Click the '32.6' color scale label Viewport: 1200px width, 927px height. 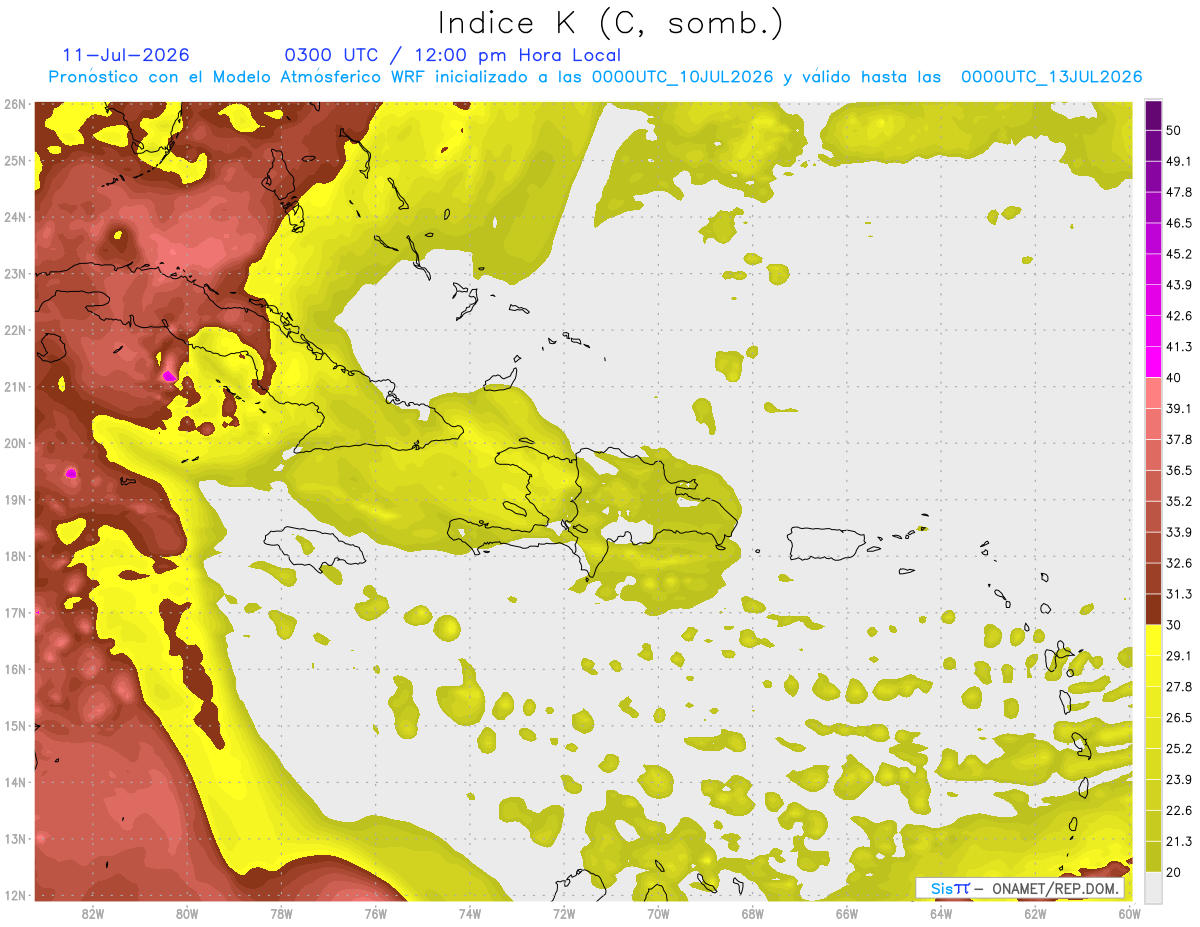[x=1179, y=563]
